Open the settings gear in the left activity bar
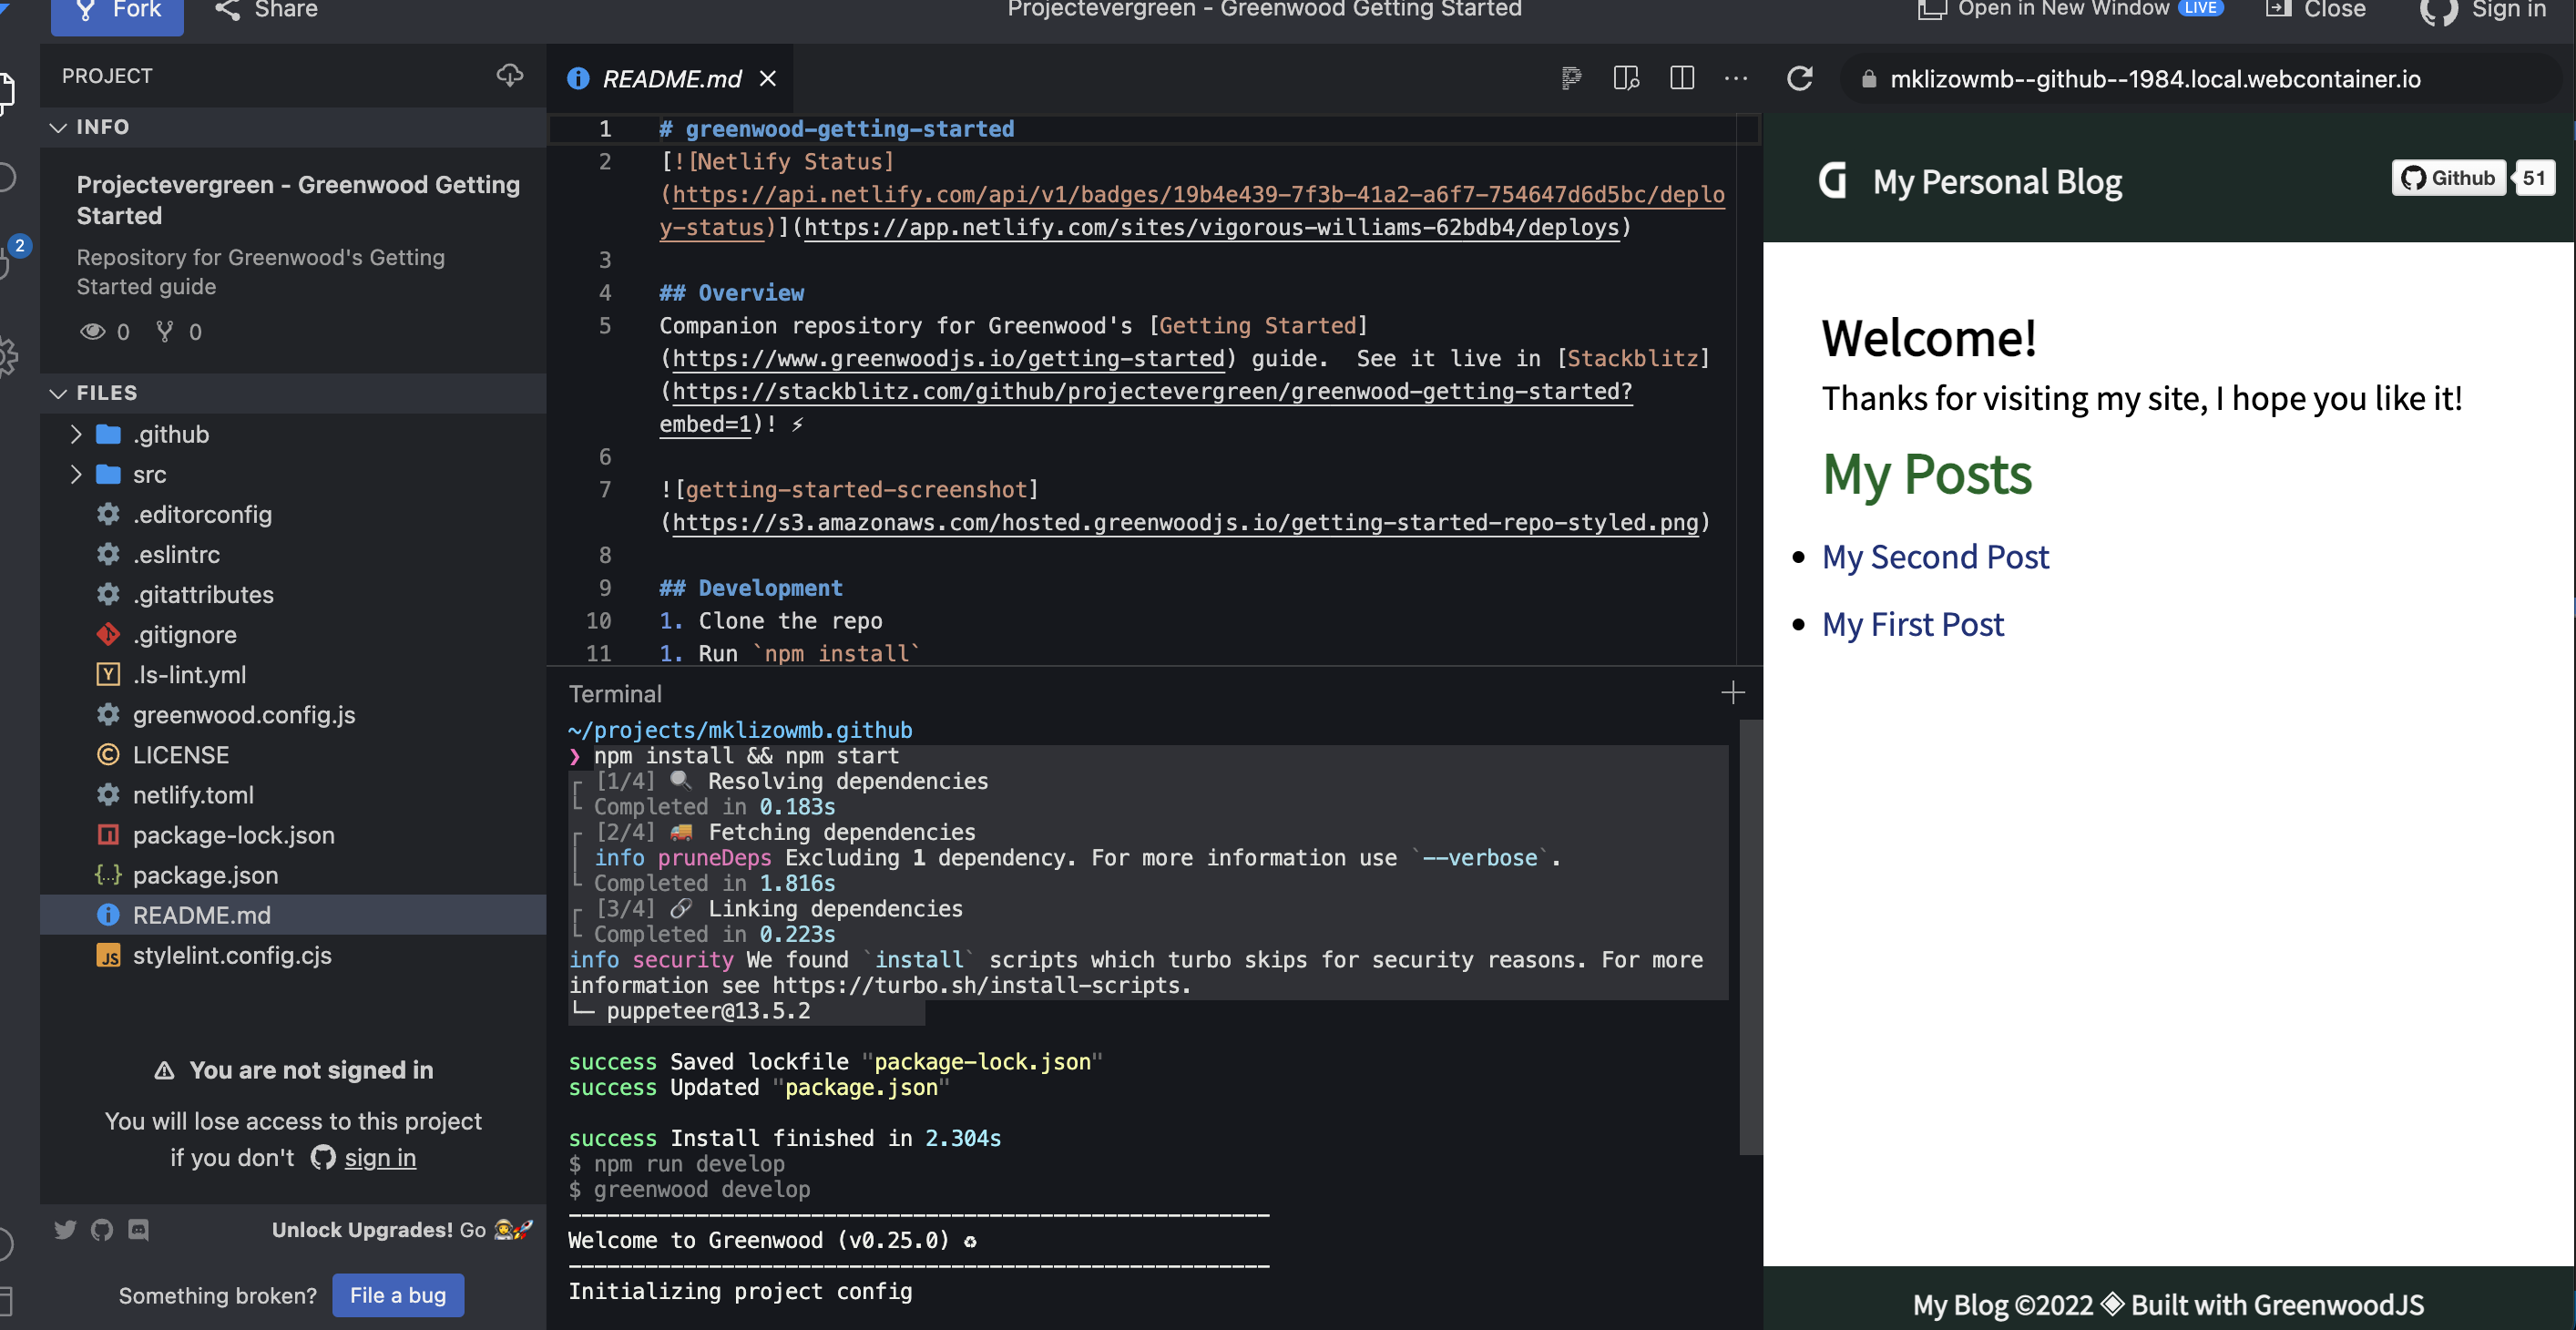This screenshot has width=2576, height=1330. coord(6,356)
